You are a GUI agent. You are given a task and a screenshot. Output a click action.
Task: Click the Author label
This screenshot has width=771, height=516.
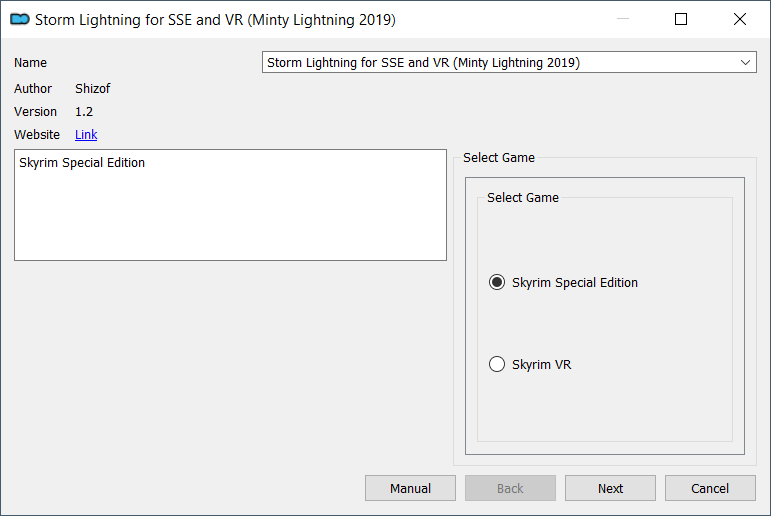[x=33, y=89]
